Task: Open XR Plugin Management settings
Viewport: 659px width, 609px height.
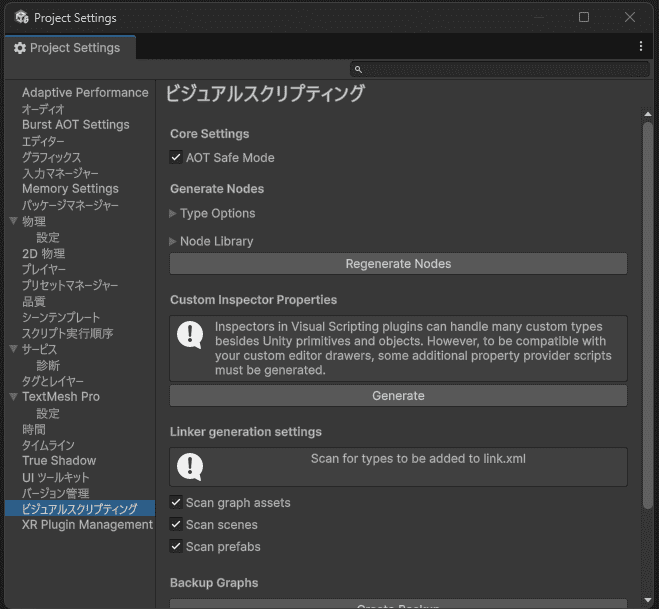Action: point(87,525)
